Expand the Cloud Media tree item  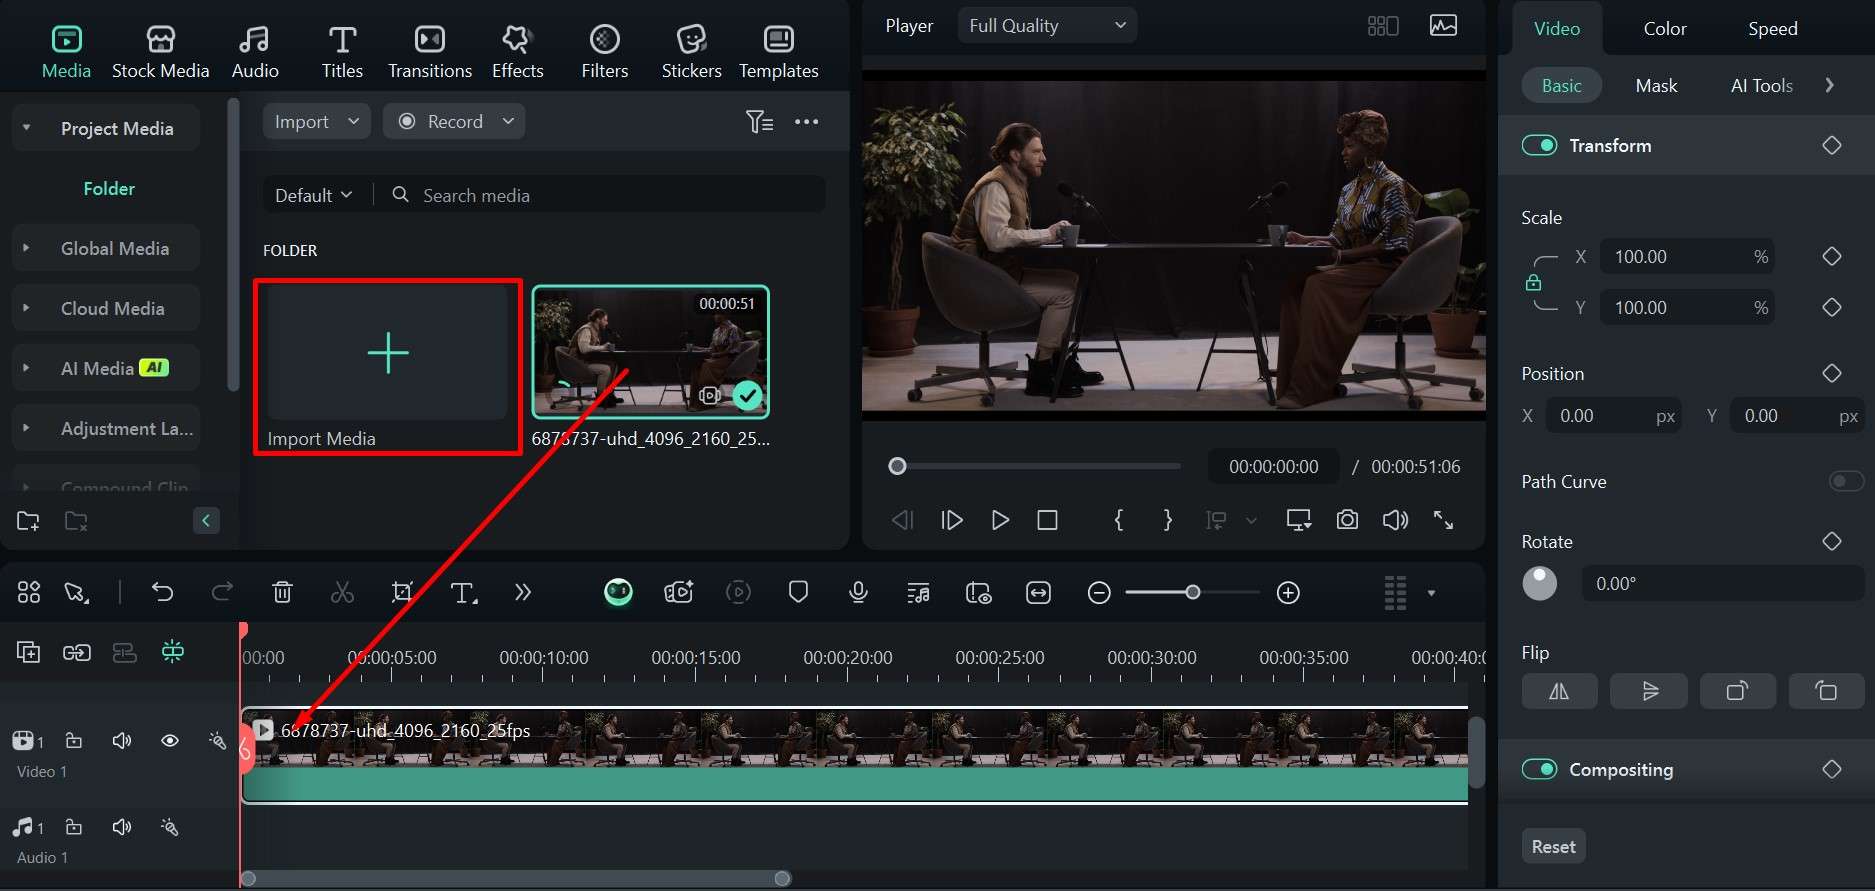click(27, 308)
